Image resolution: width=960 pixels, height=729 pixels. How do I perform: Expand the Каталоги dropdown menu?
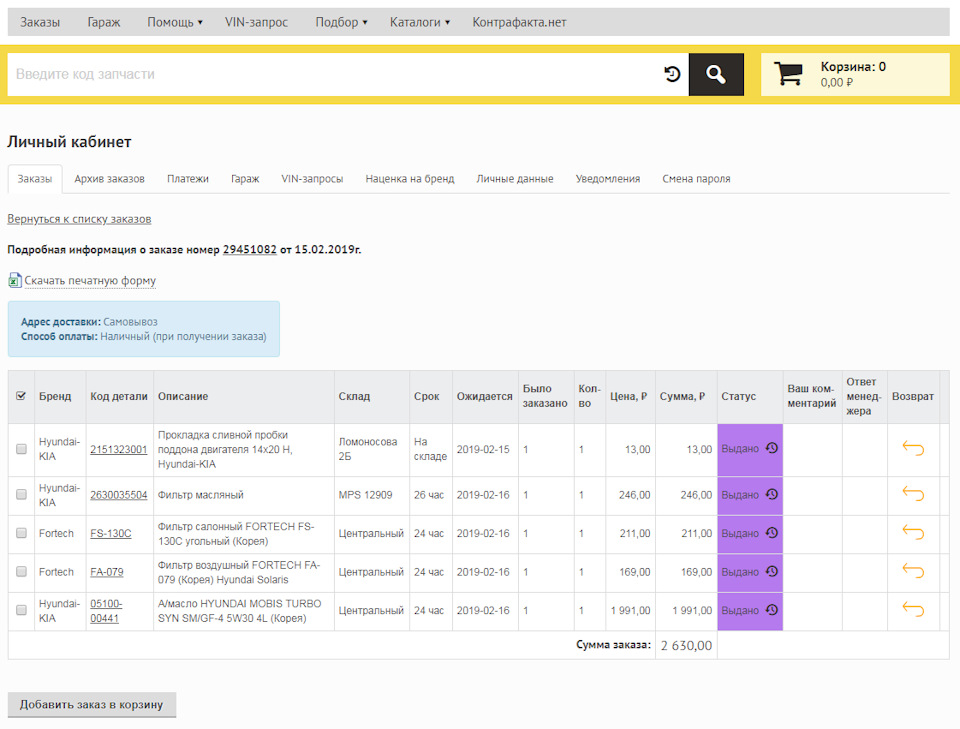tap(419, 22)
